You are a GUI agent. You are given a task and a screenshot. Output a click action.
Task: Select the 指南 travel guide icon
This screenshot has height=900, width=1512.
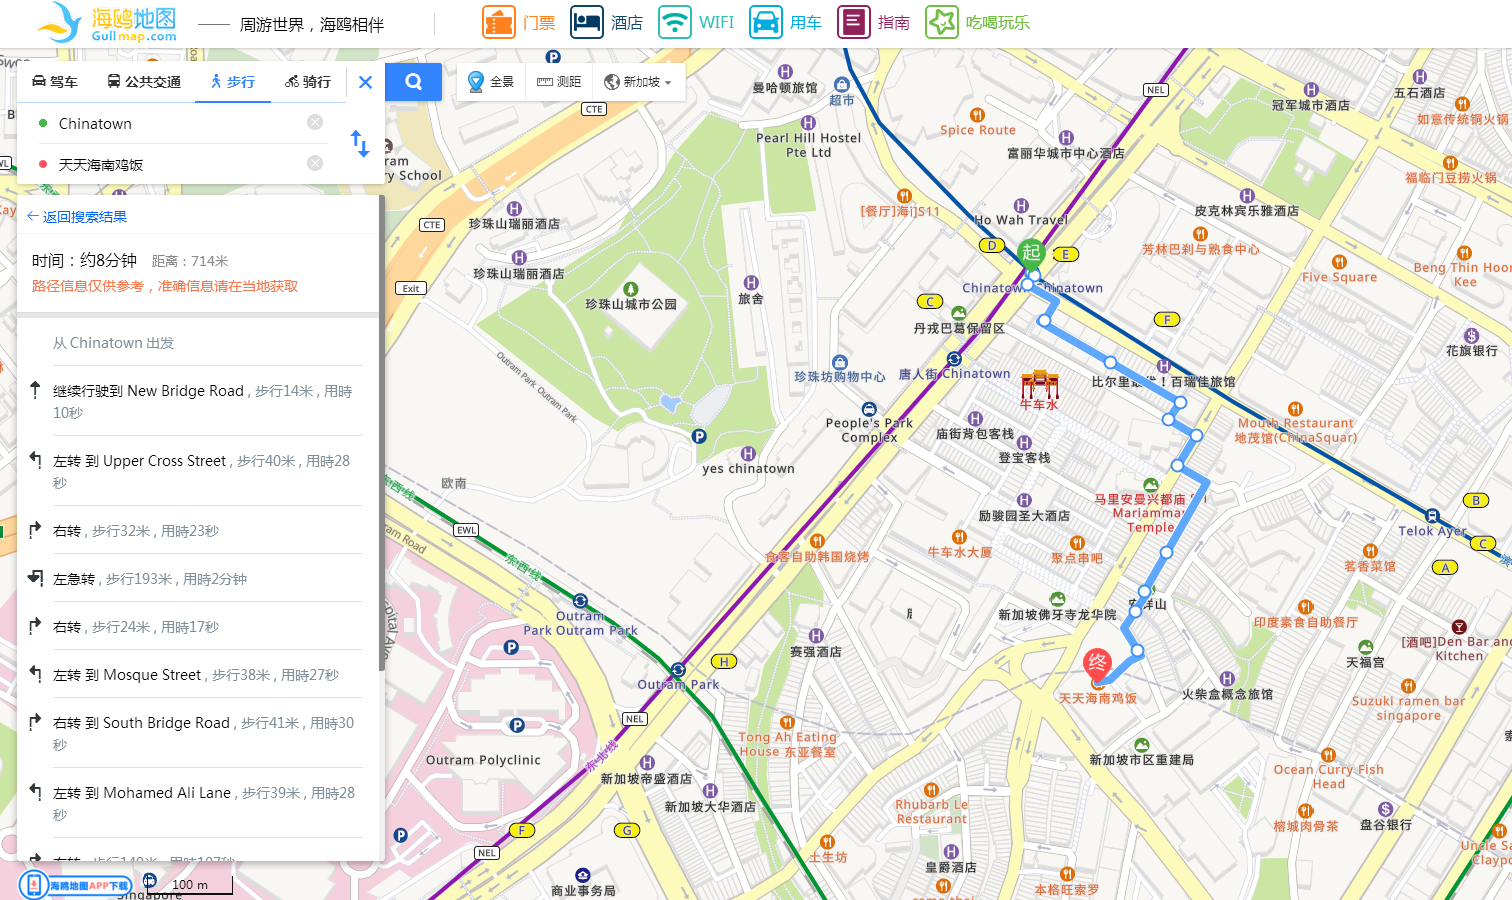click(x=853, y=21)
